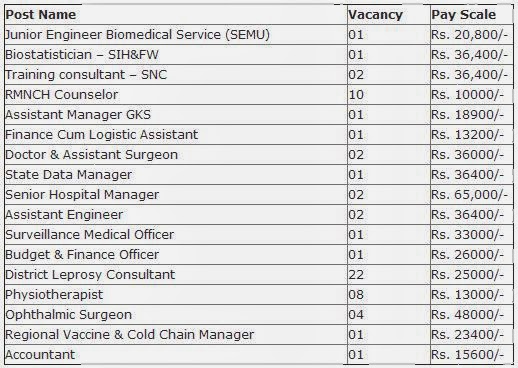
Task: Select Junior Engineer Biomedical Service (SEMU) row
Action: [x=259, y=35]
